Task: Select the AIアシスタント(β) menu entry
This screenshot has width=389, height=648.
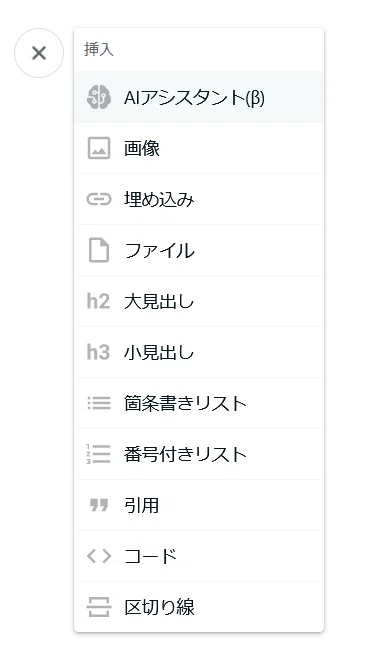Action: tap(199, 97)
